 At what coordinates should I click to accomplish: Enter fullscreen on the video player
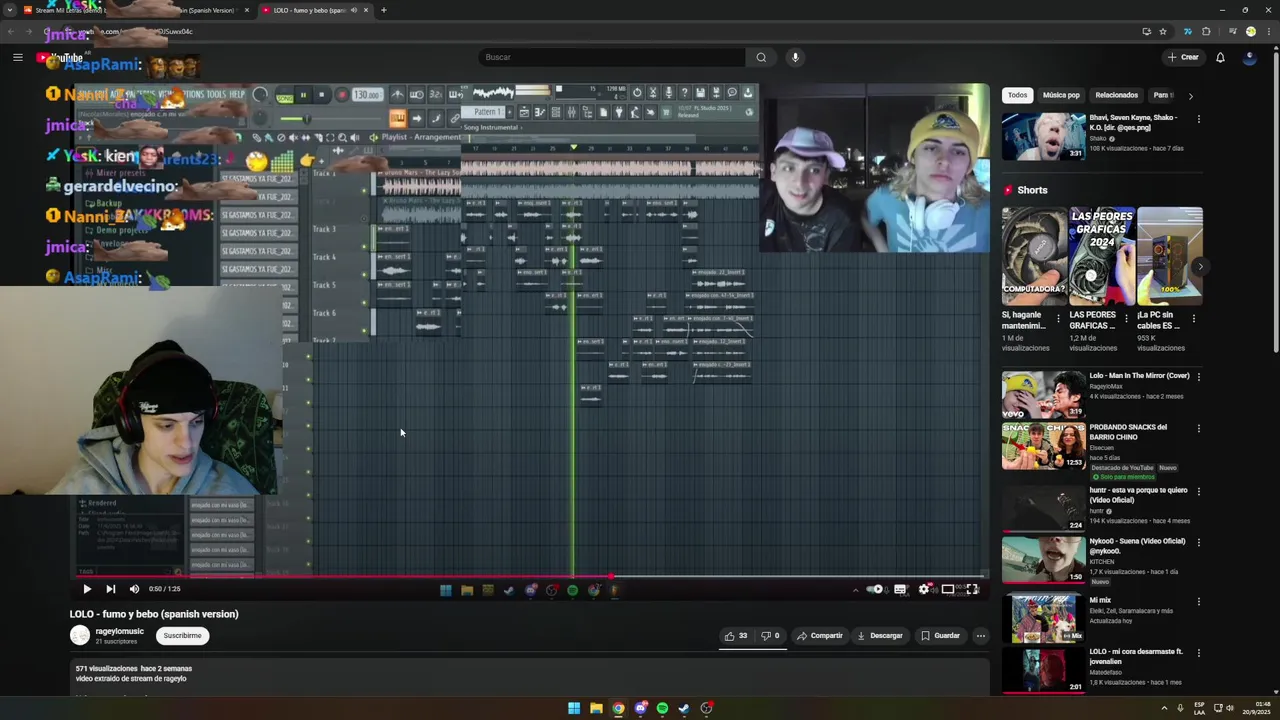[972, 589]
